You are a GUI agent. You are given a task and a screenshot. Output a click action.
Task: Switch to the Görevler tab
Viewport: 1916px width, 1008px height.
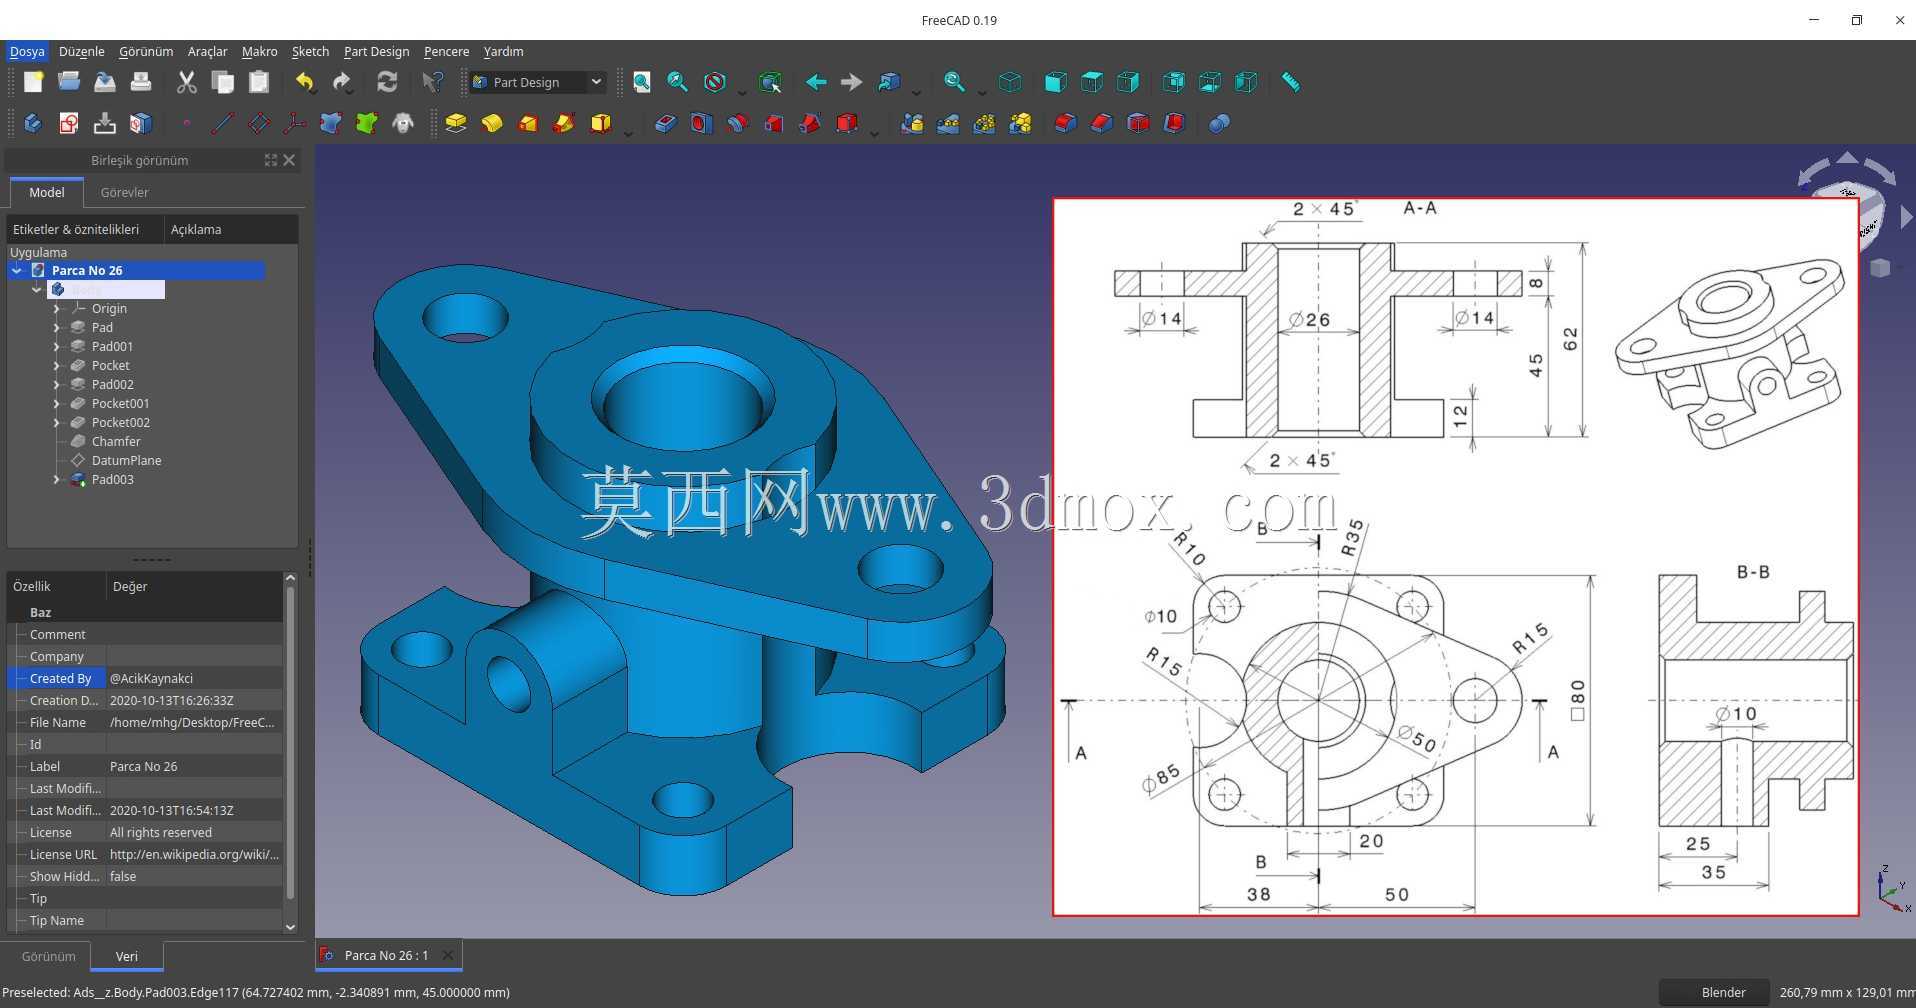(x=124, y=192)
